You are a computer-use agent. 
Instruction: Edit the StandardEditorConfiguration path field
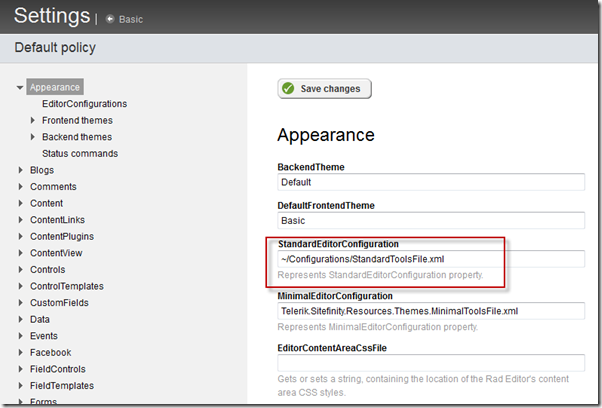tap(430, 258)
